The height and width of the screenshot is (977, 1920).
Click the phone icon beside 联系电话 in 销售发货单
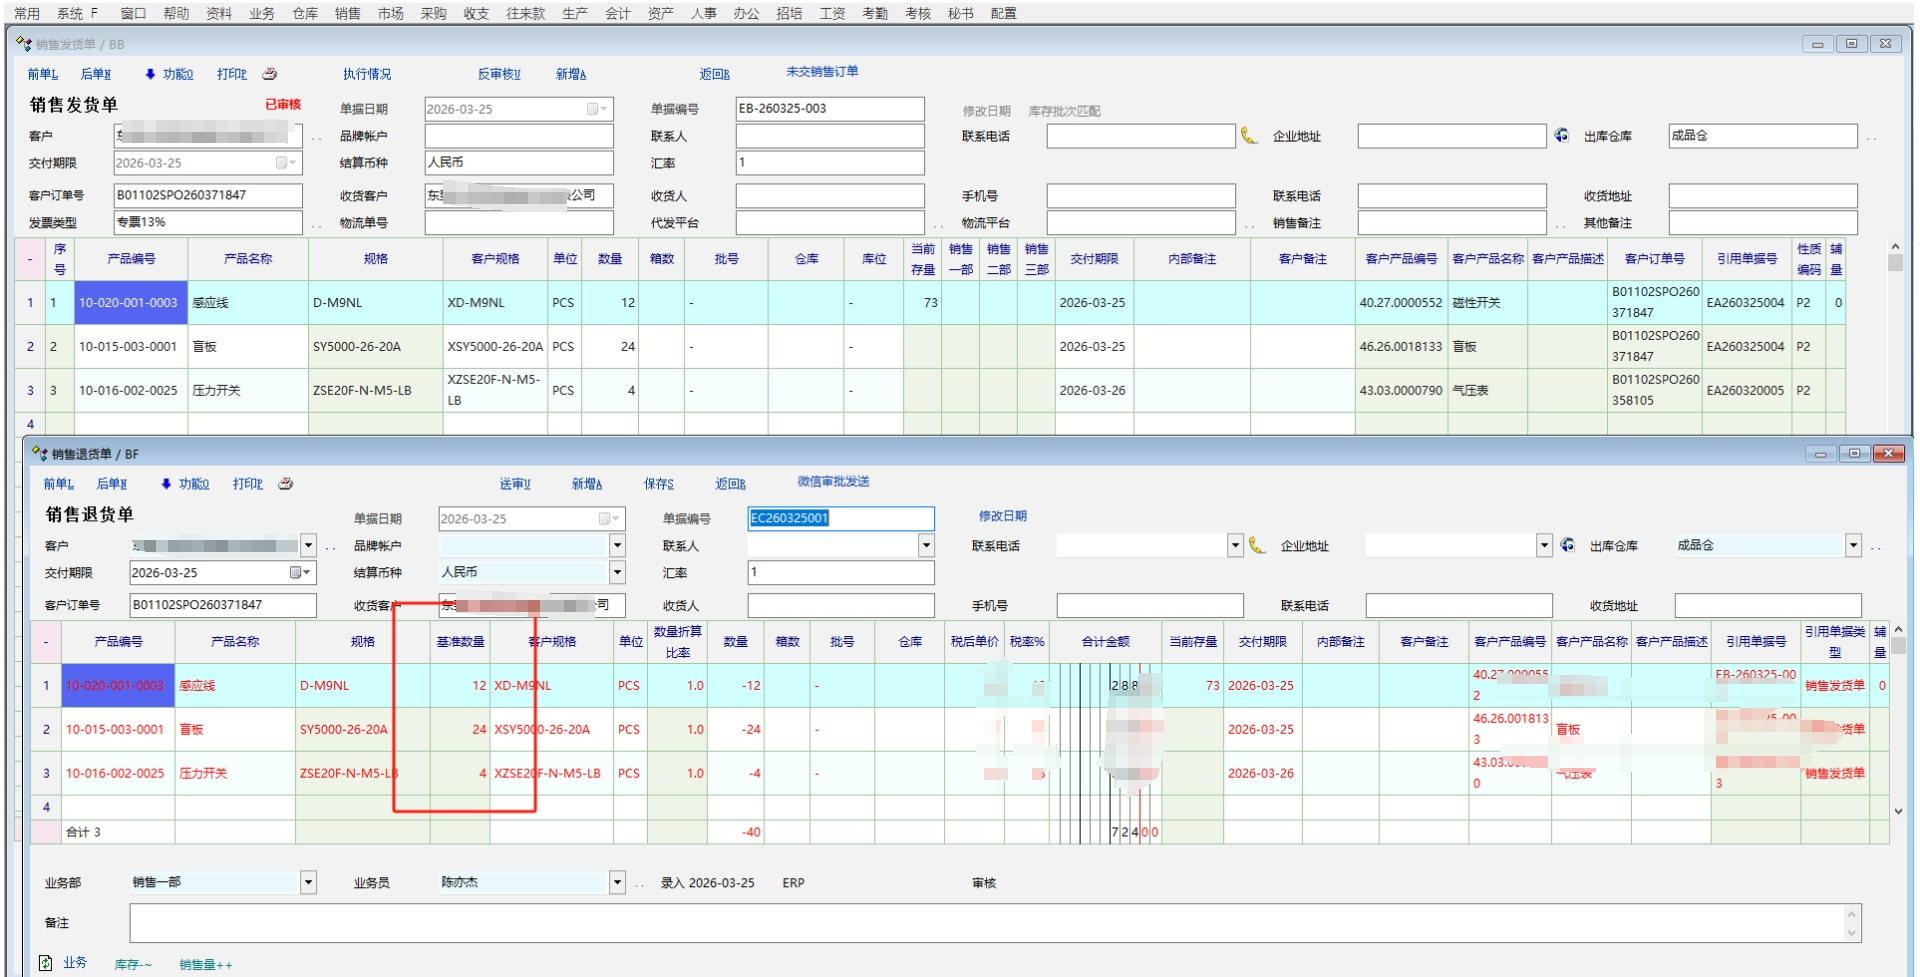(x=1249, y=136)
